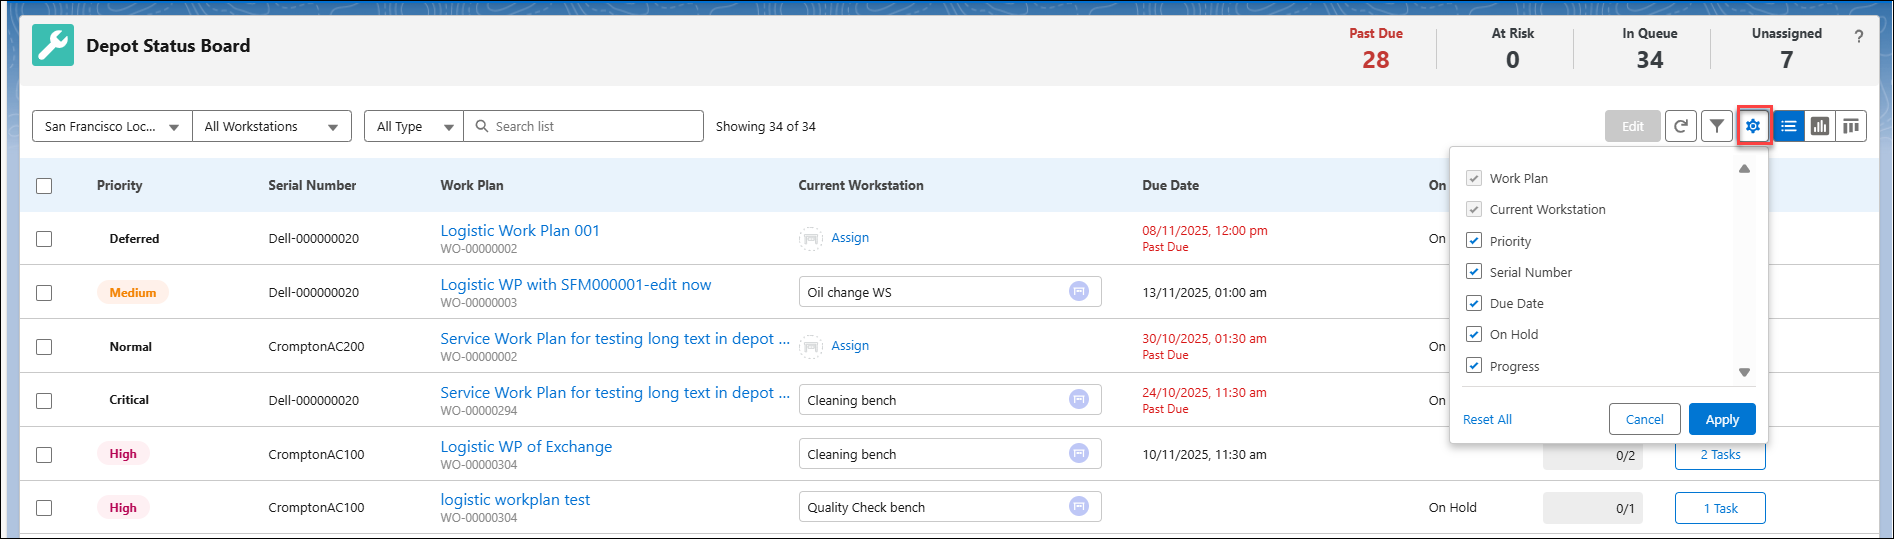Click the Cancel button

click(x=1645, y=419)
